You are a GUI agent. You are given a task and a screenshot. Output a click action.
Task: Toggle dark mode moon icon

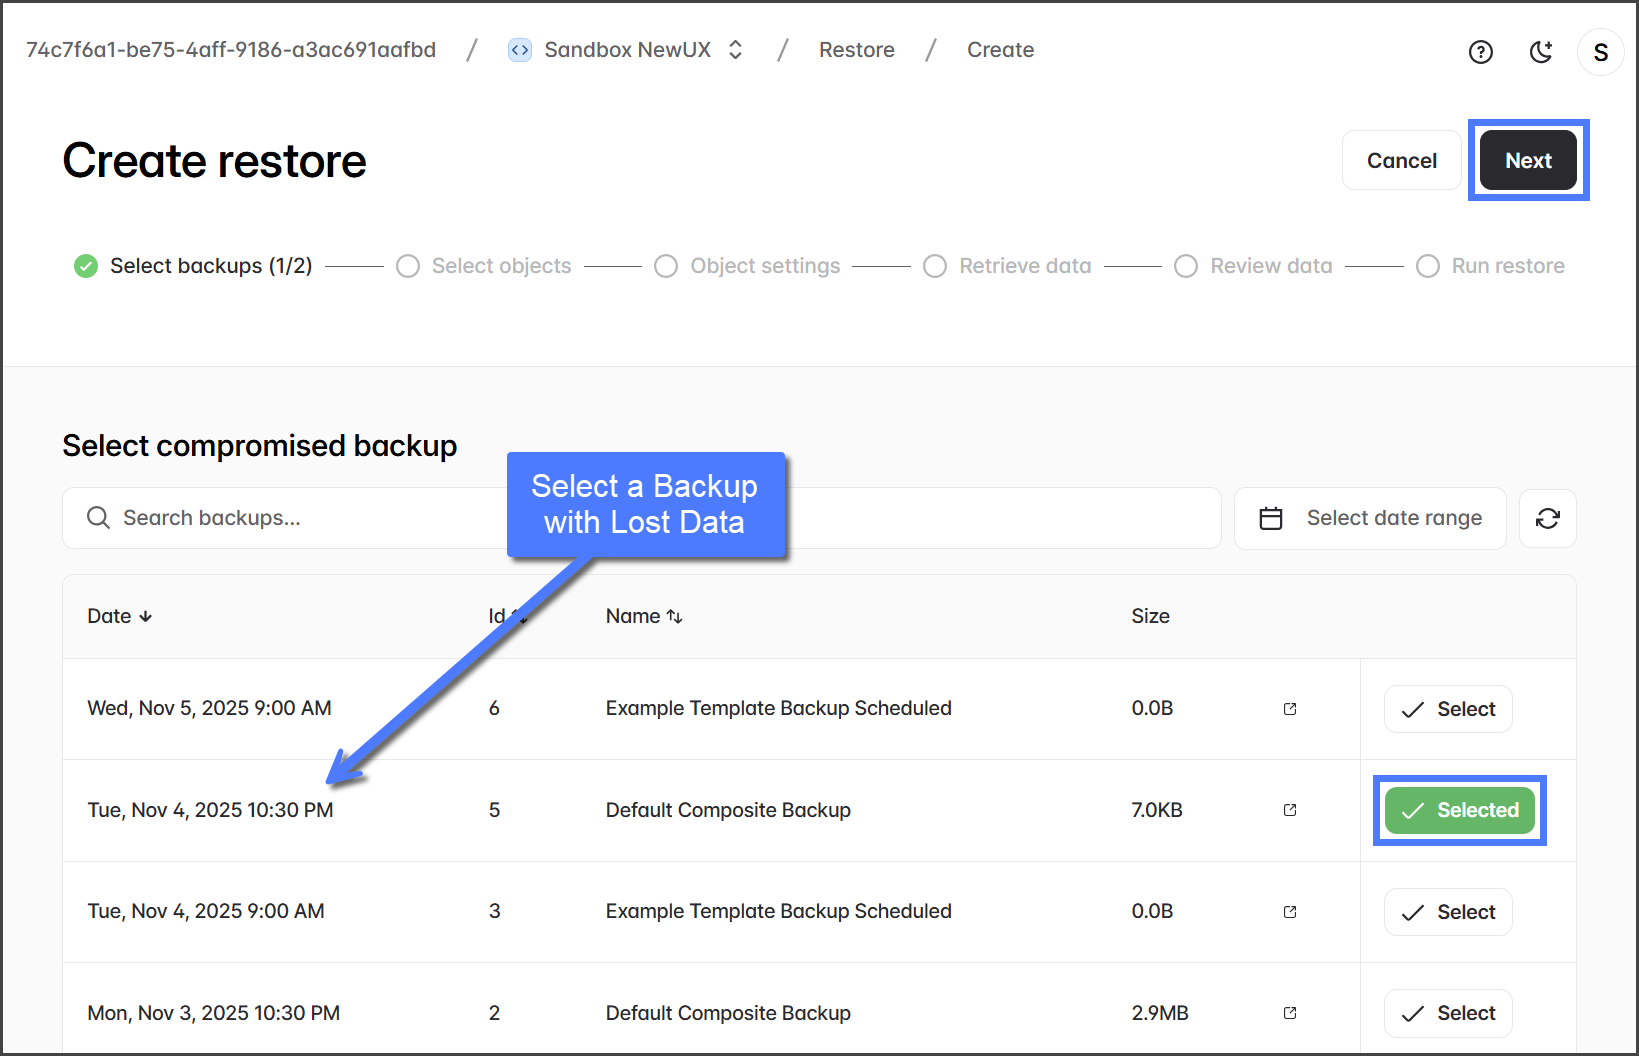click(x=1541, y=52)
